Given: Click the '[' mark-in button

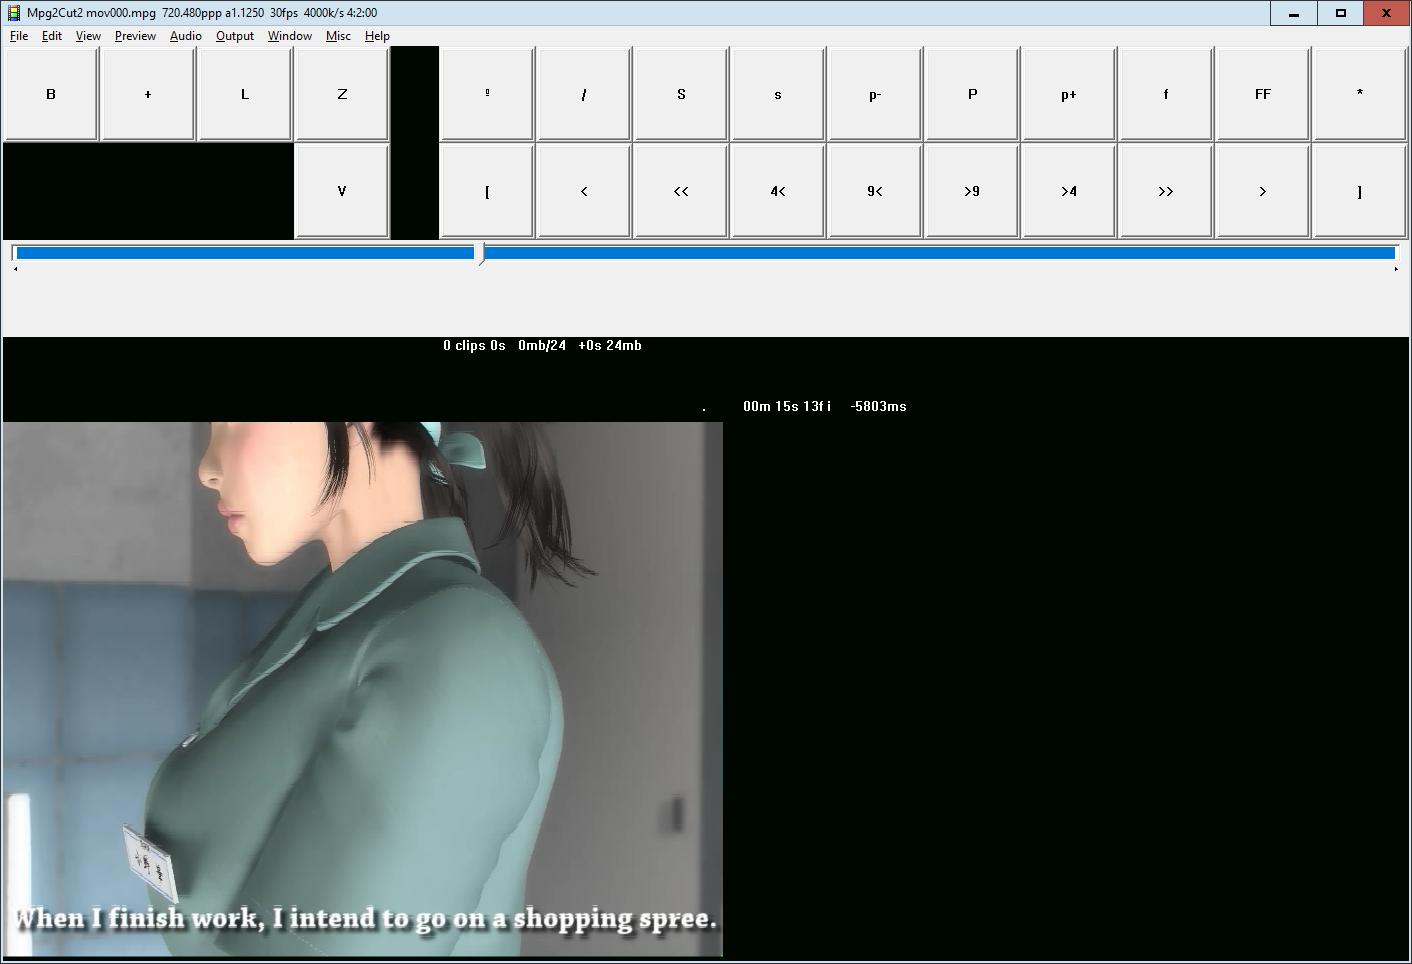Looking at the screenshot, I should (487, 191).
